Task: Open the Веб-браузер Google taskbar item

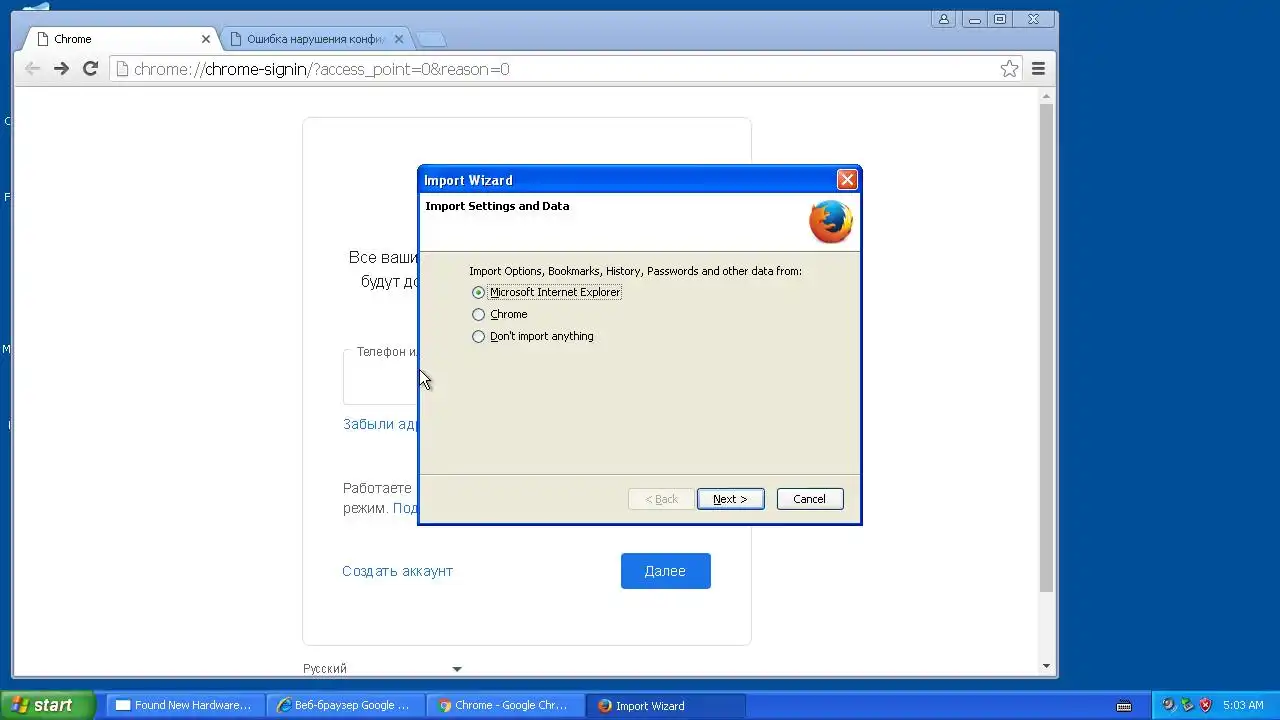Action: [346, 705]
